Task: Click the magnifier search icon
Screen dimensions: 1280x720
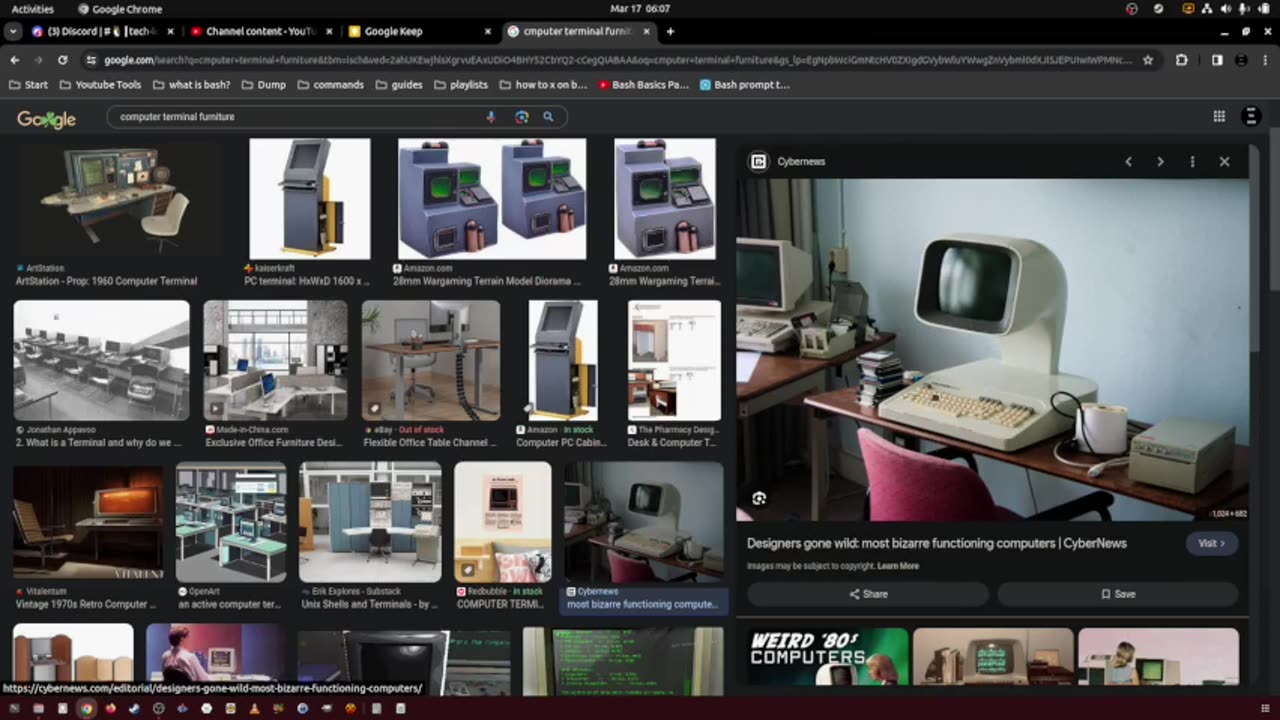Action: 548,117
